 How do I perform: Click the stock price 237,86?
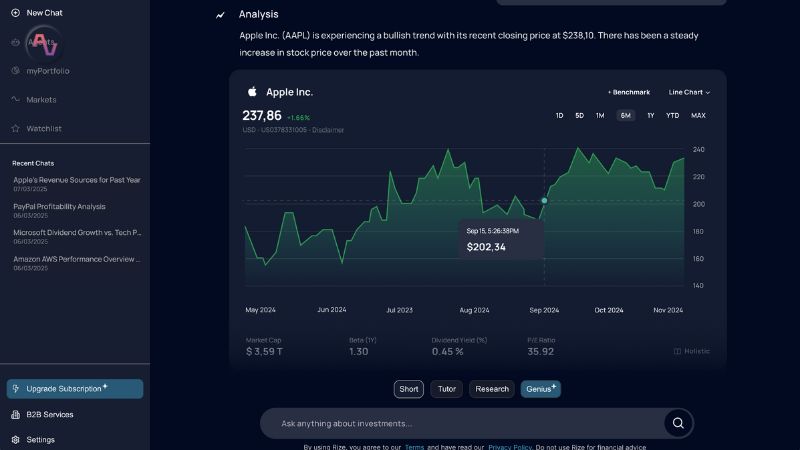(x=262, y=116)
